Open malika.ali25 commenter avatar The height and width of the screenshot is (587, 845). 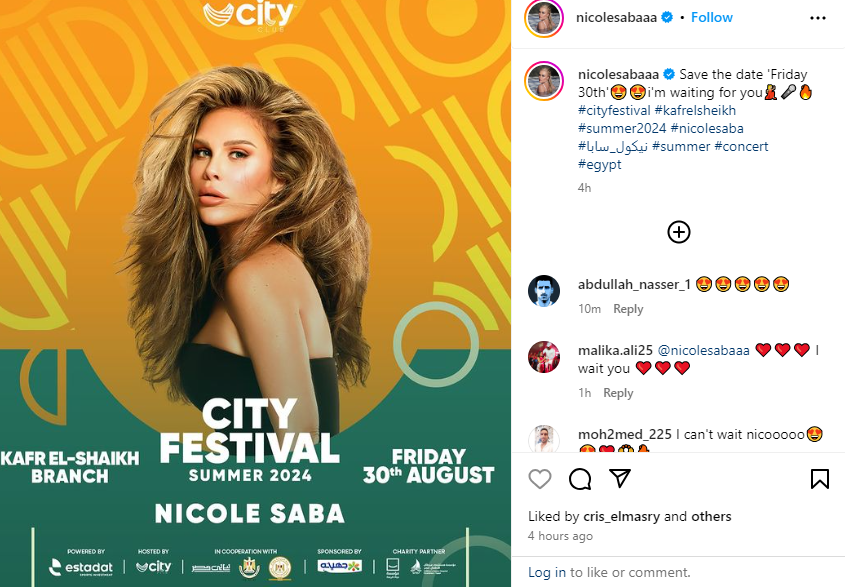544,357
